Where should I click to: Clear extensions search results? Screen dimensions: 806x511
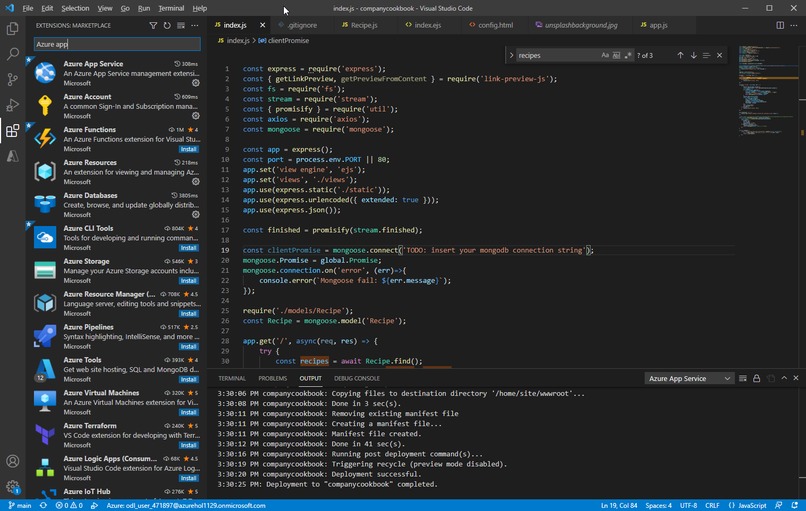(181, 25)
